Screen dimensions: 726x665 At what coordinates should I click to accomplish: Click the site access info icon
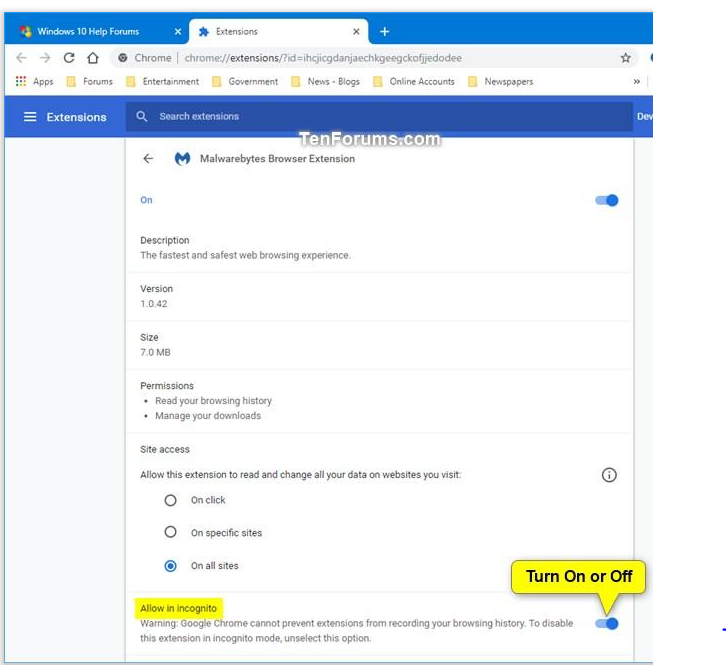click(609, 475)
